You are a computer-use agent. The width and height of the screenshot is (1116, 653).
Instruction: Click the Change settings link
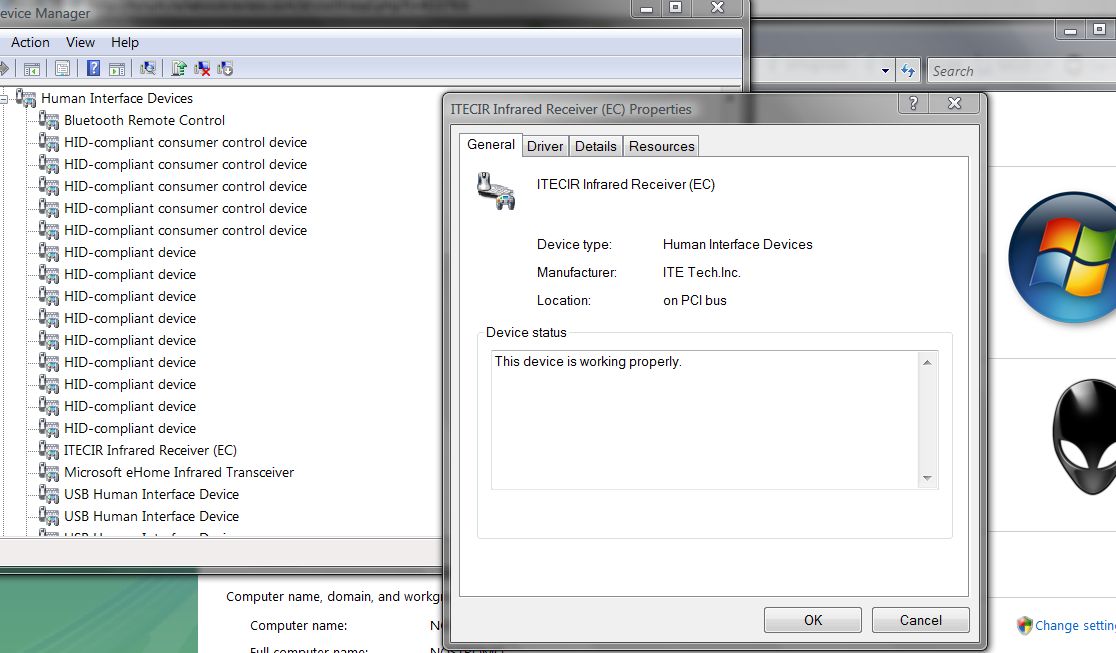pos(1075,625)
